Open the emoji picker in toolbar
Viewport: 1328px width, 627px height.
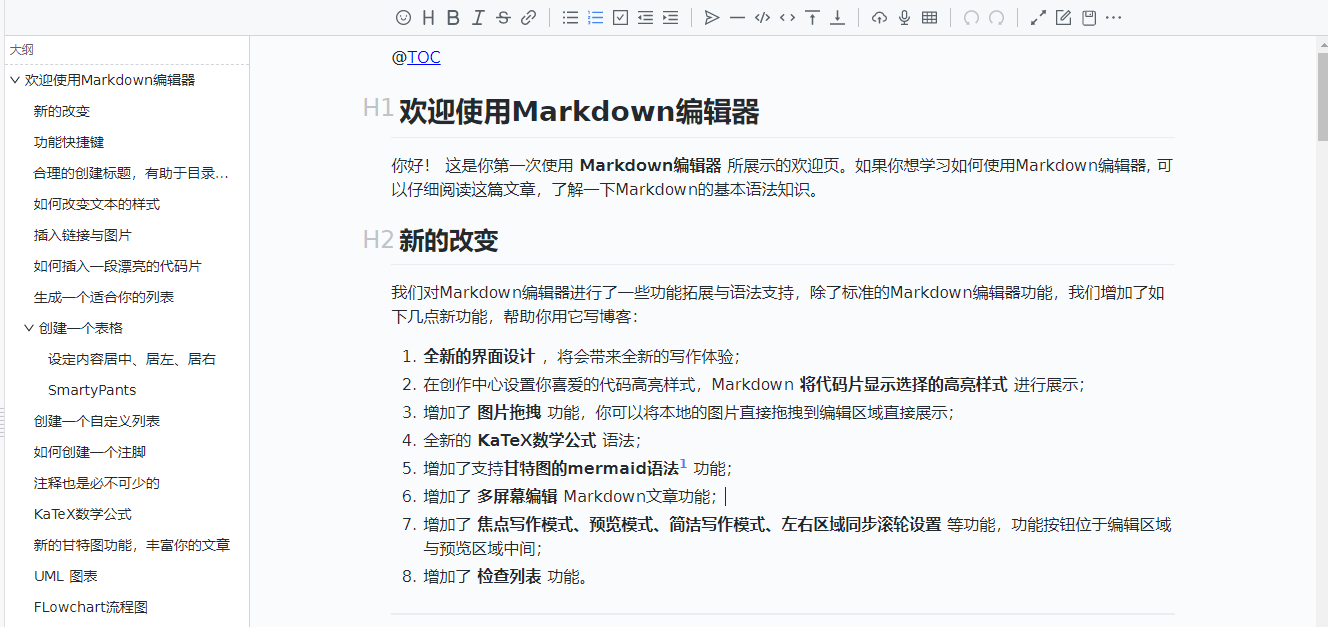pos(403,17)
